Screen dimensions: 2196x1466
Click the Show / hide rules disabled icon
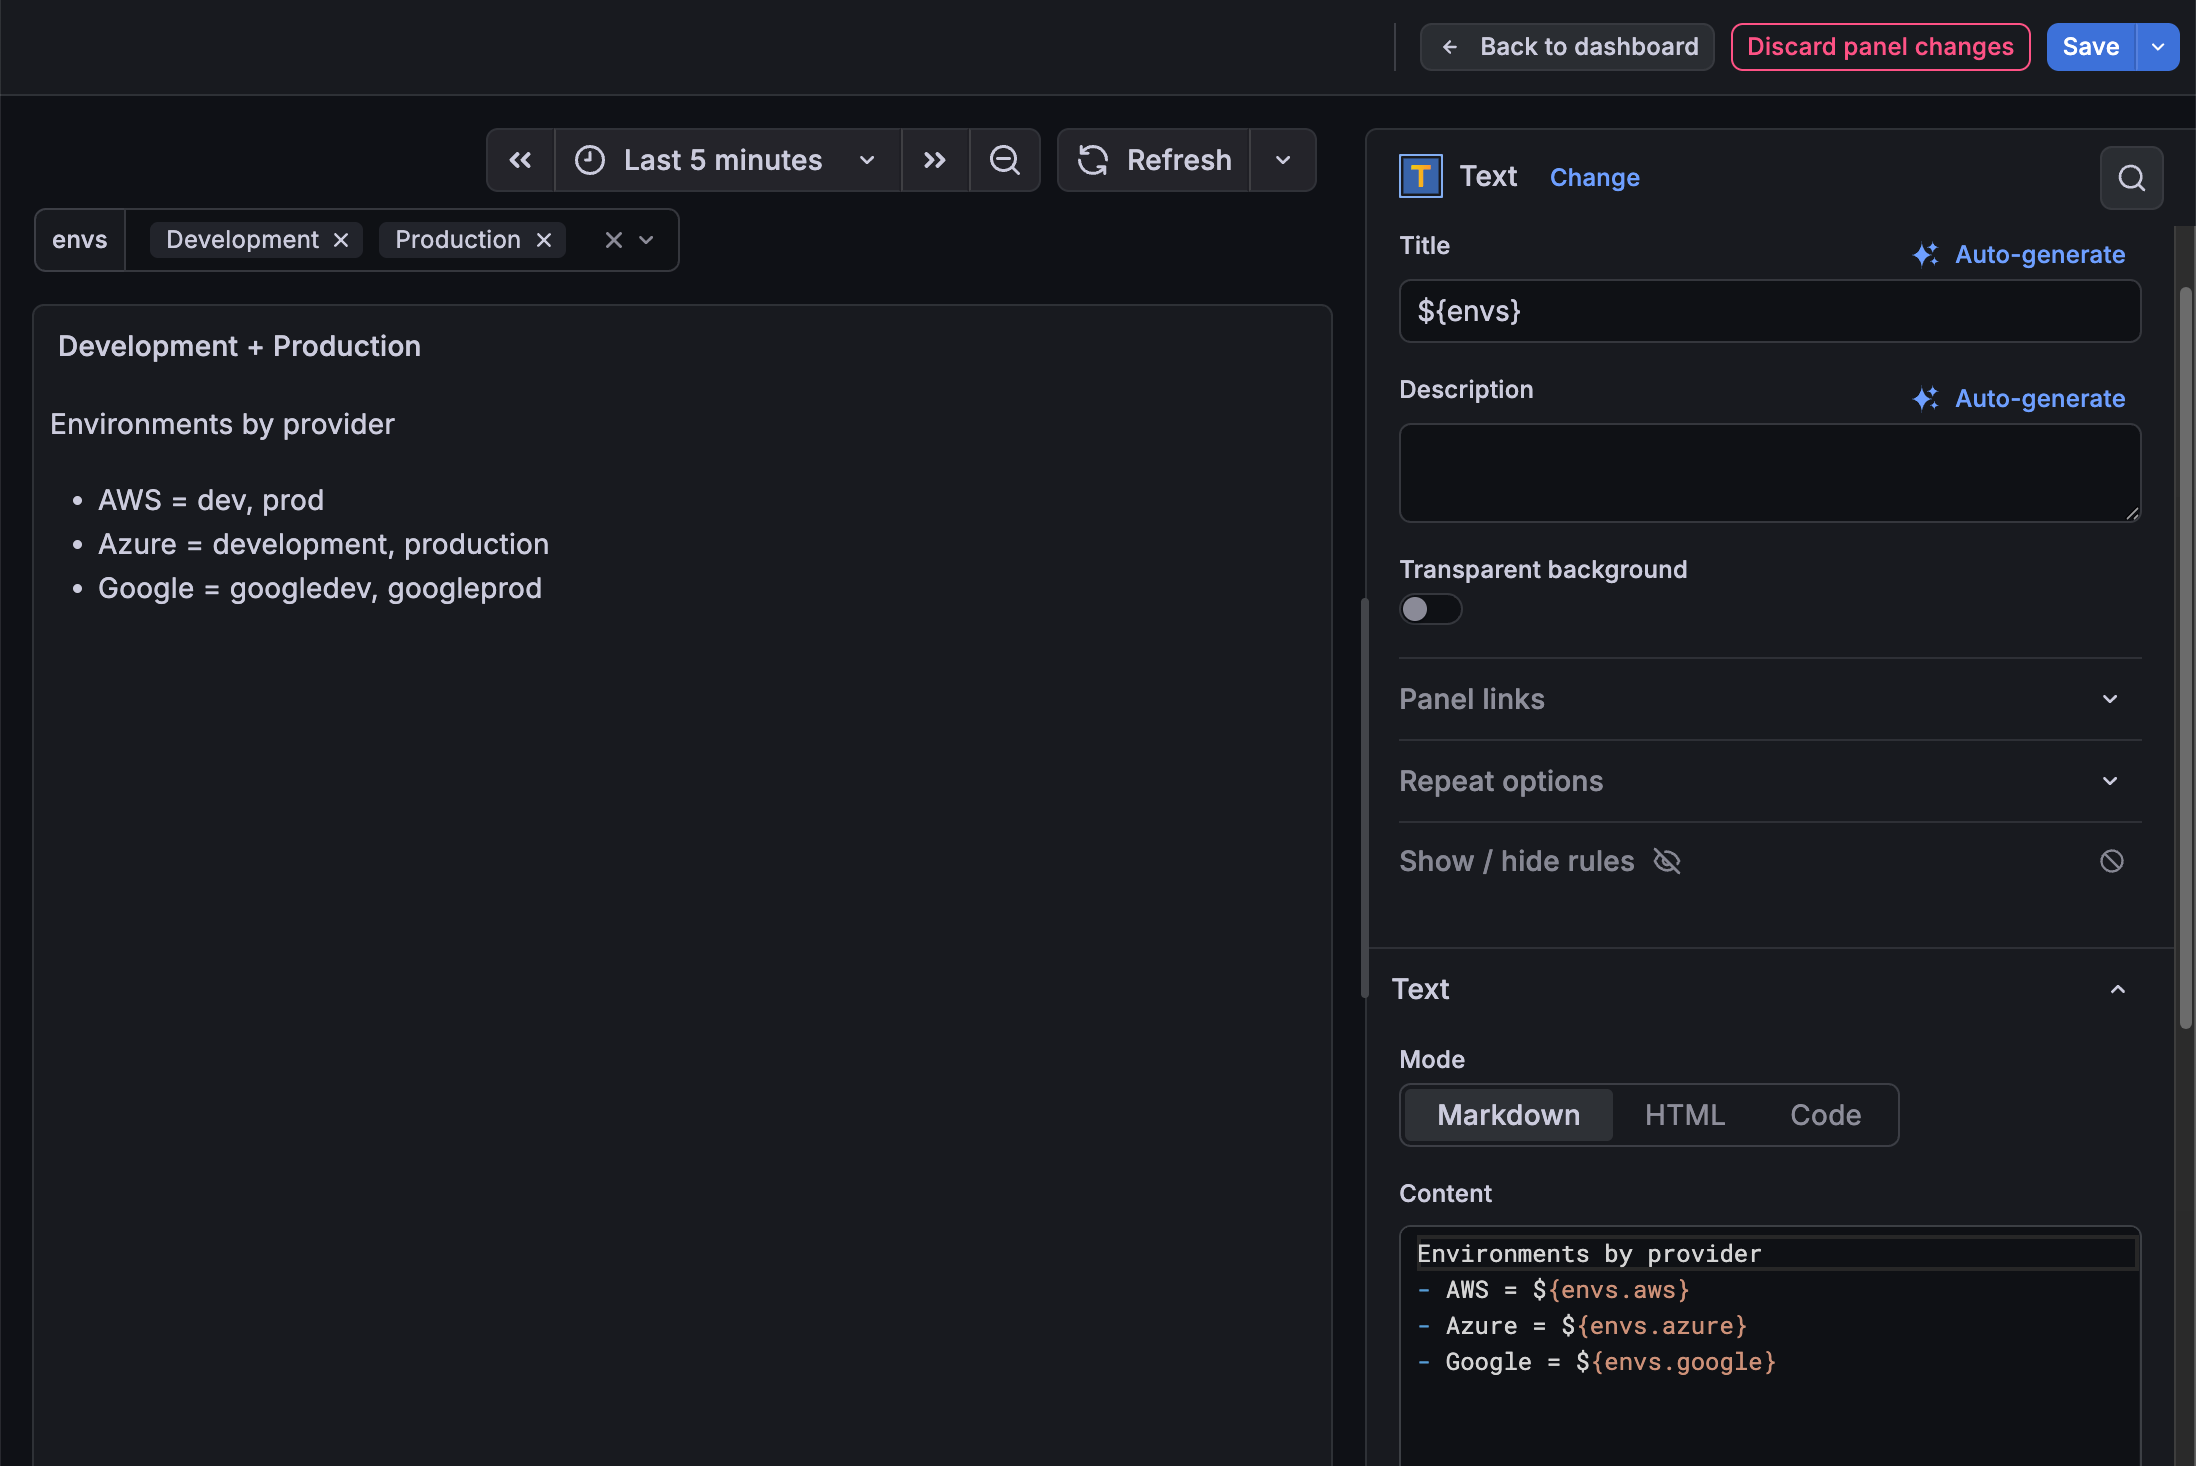(2111, 861)
